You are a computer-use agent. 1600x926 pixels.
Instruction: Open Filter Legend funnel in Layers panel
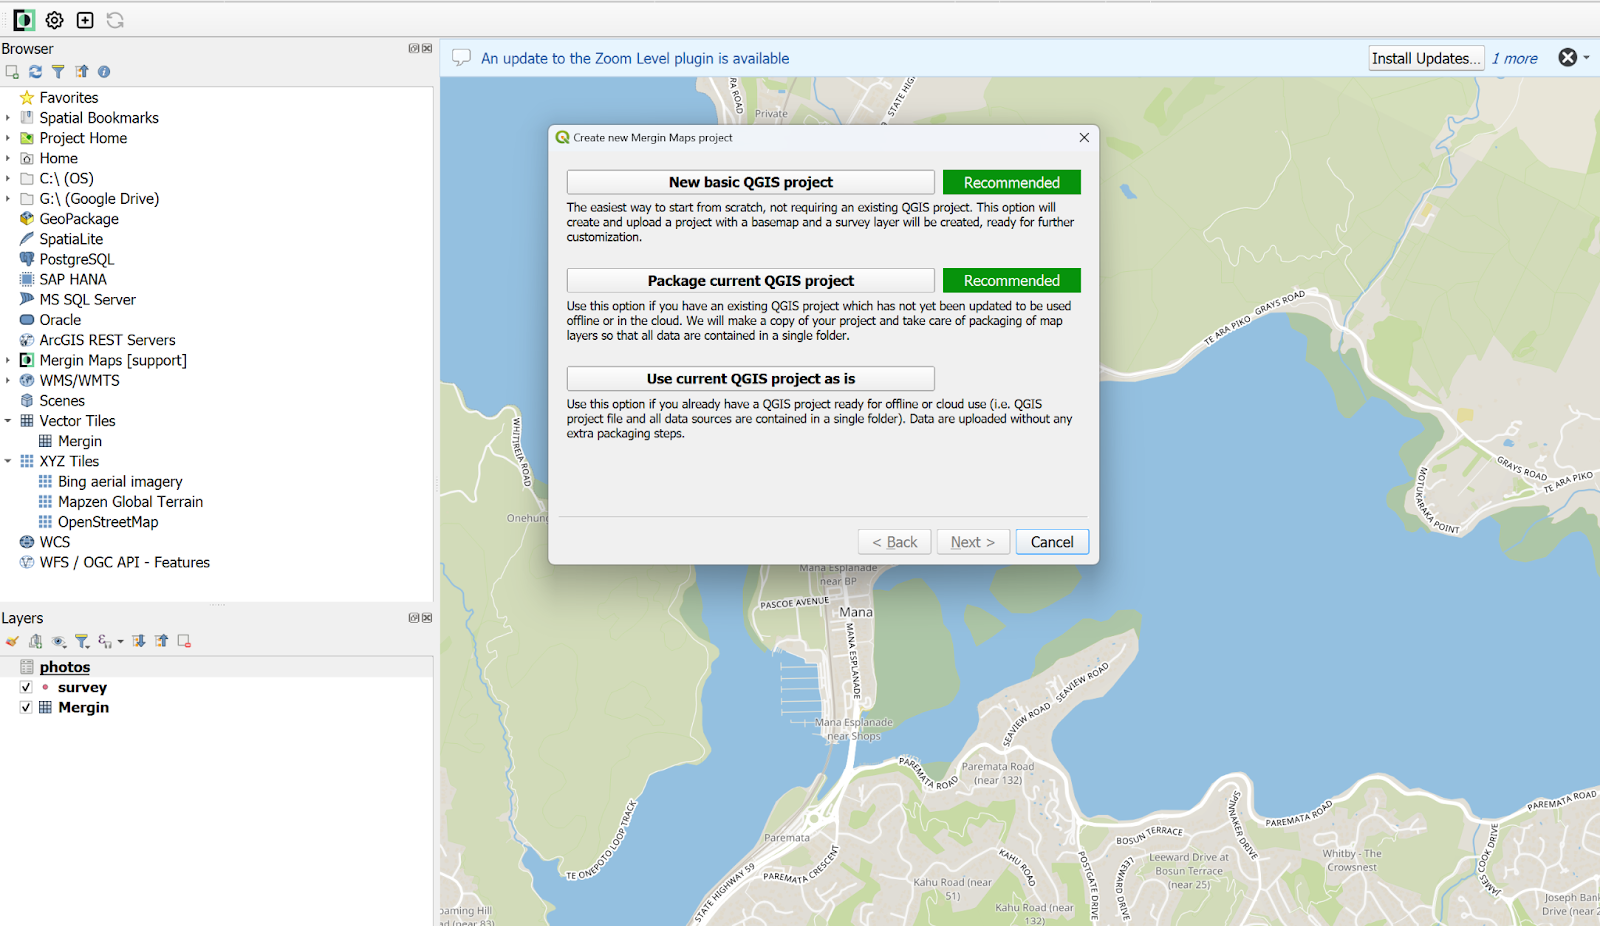pyautogui.click(x=82, y=641)
